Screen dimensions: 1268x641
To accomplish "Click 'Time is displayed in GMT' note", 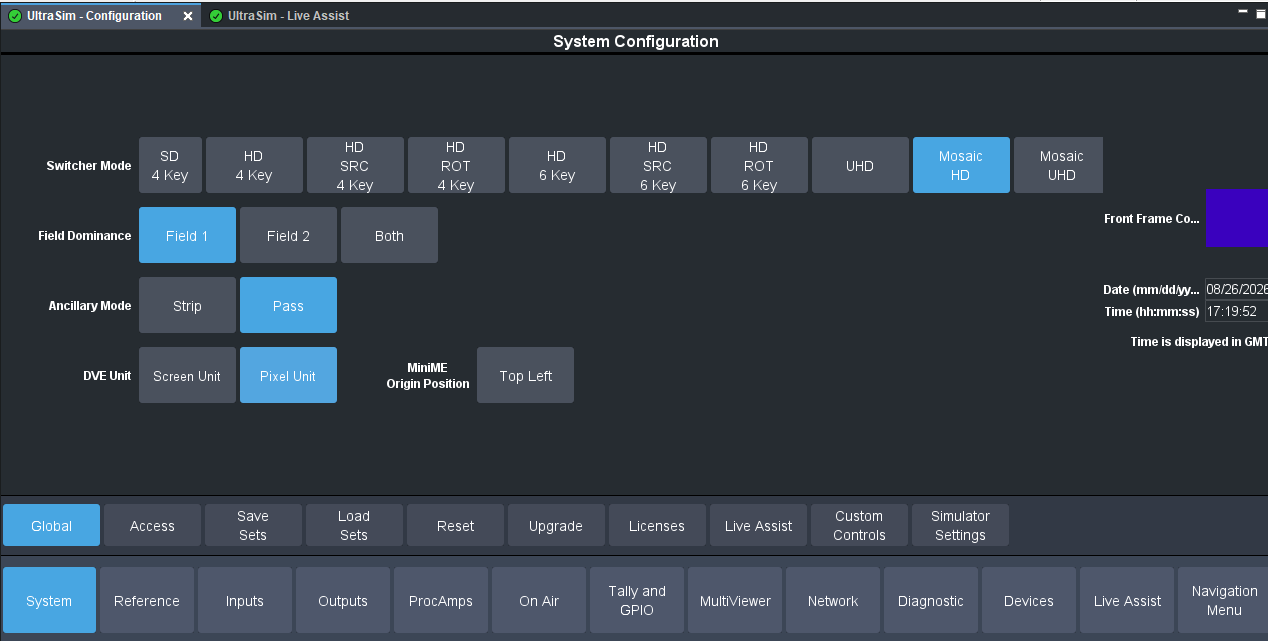I will pos(1199,342).
